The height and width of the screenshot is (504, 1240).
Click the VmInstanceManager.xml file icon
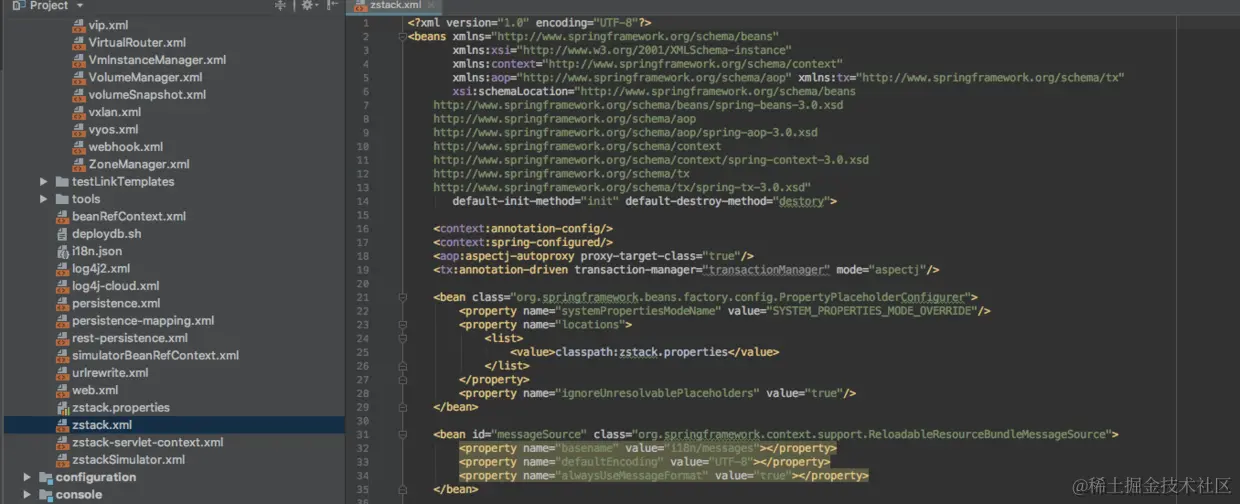click(x=79, y=60)
